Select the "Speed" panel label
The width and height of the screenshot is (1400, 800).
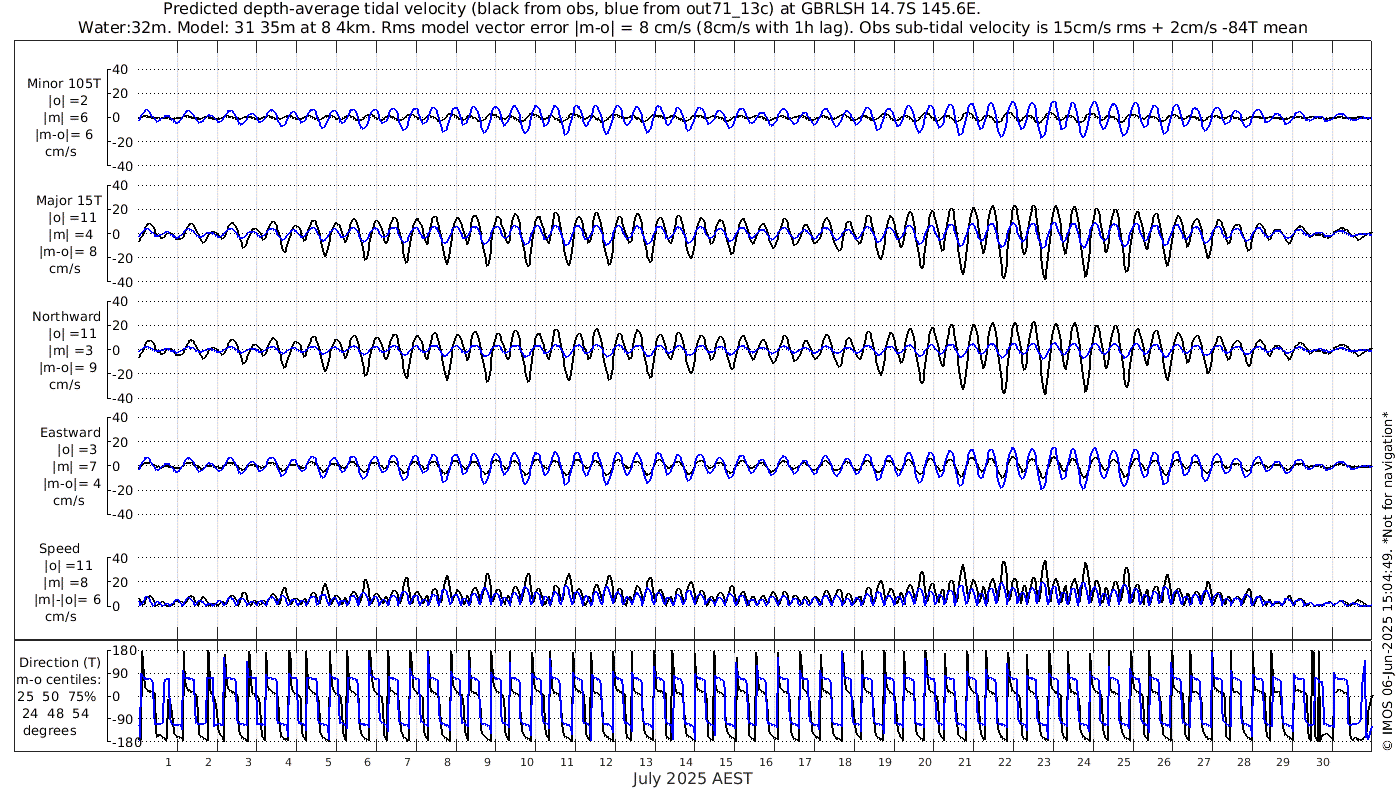pyautogui.click(x=59, y=549)
